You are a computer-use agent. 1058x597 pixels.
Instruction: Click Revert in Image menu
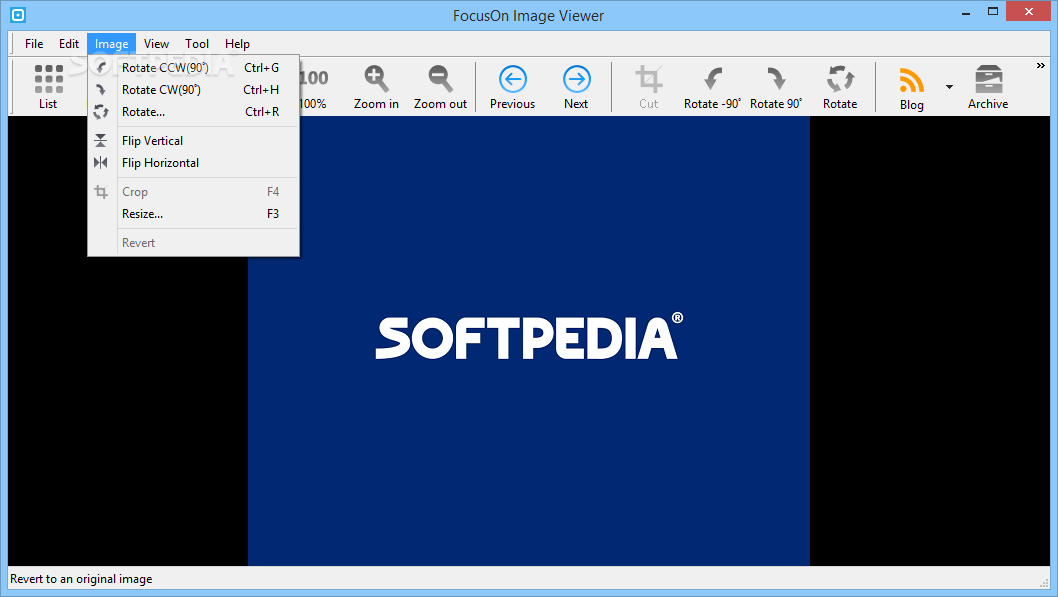(194, 243)
